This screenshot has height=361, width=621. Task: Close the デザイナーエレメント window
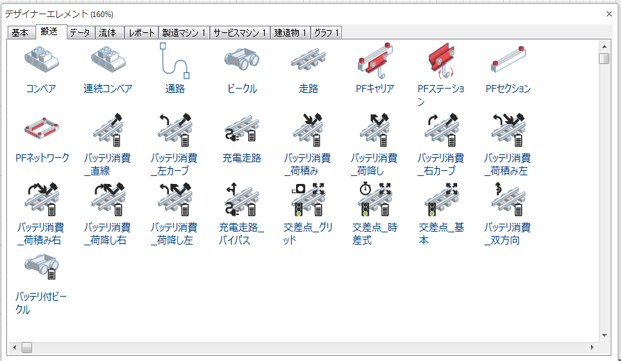609,14
